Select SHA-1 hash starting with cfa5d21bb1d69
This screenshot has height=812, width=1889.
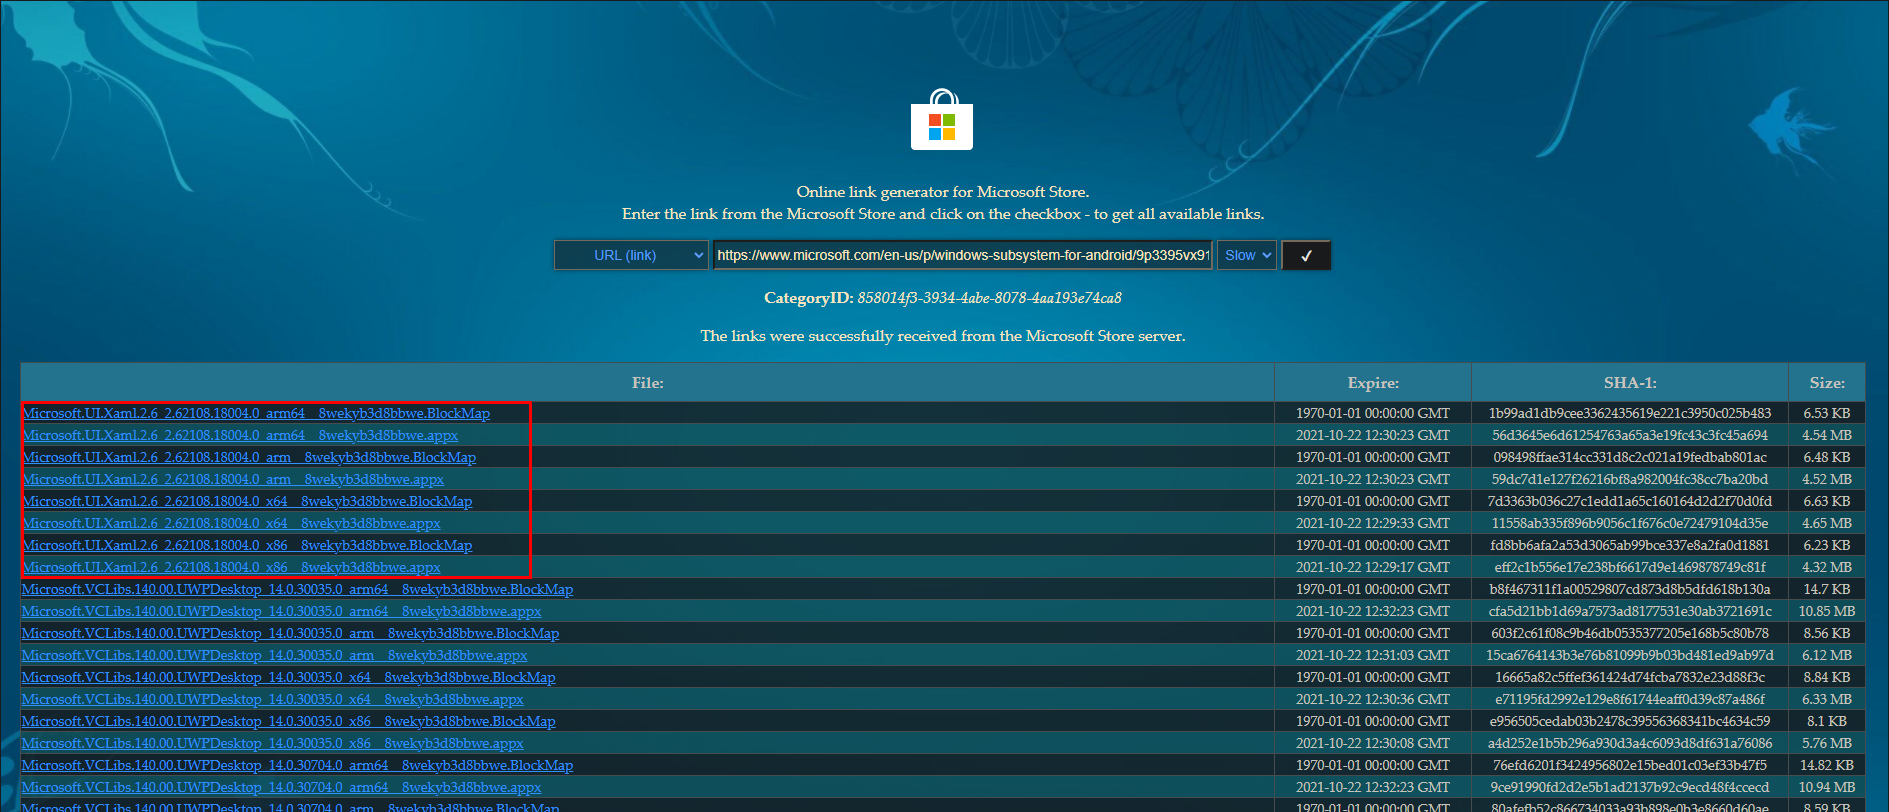[1630, 611]
